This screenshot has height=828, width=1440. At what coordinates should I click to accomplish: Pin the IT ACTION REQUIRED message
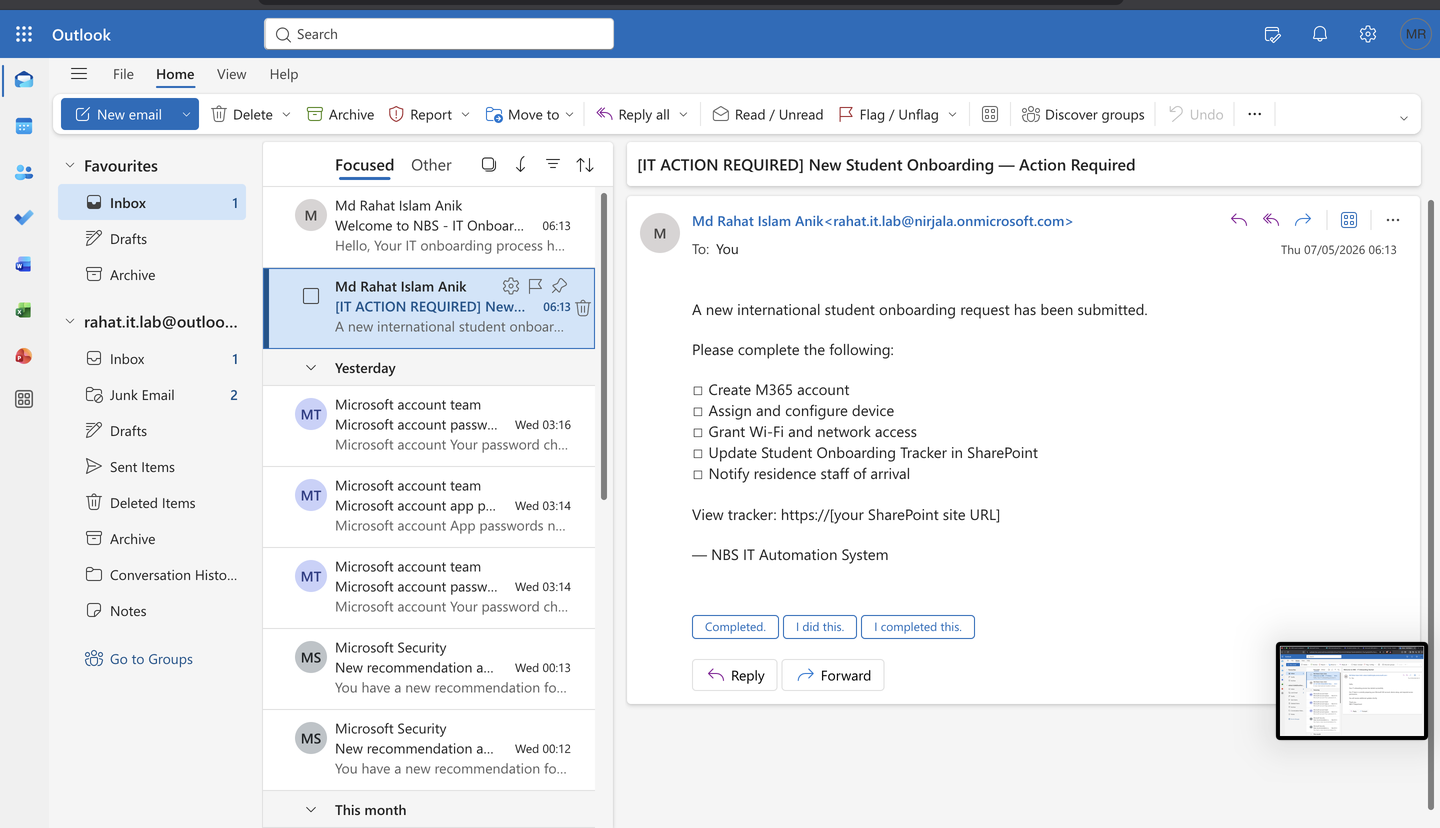pos(559,286)
